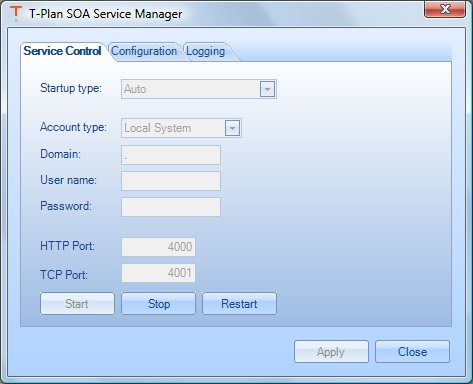The width and height of the screenshot is (473, 384).
Task: Click the Auto startup type combo box
Action: click(199, 89)
